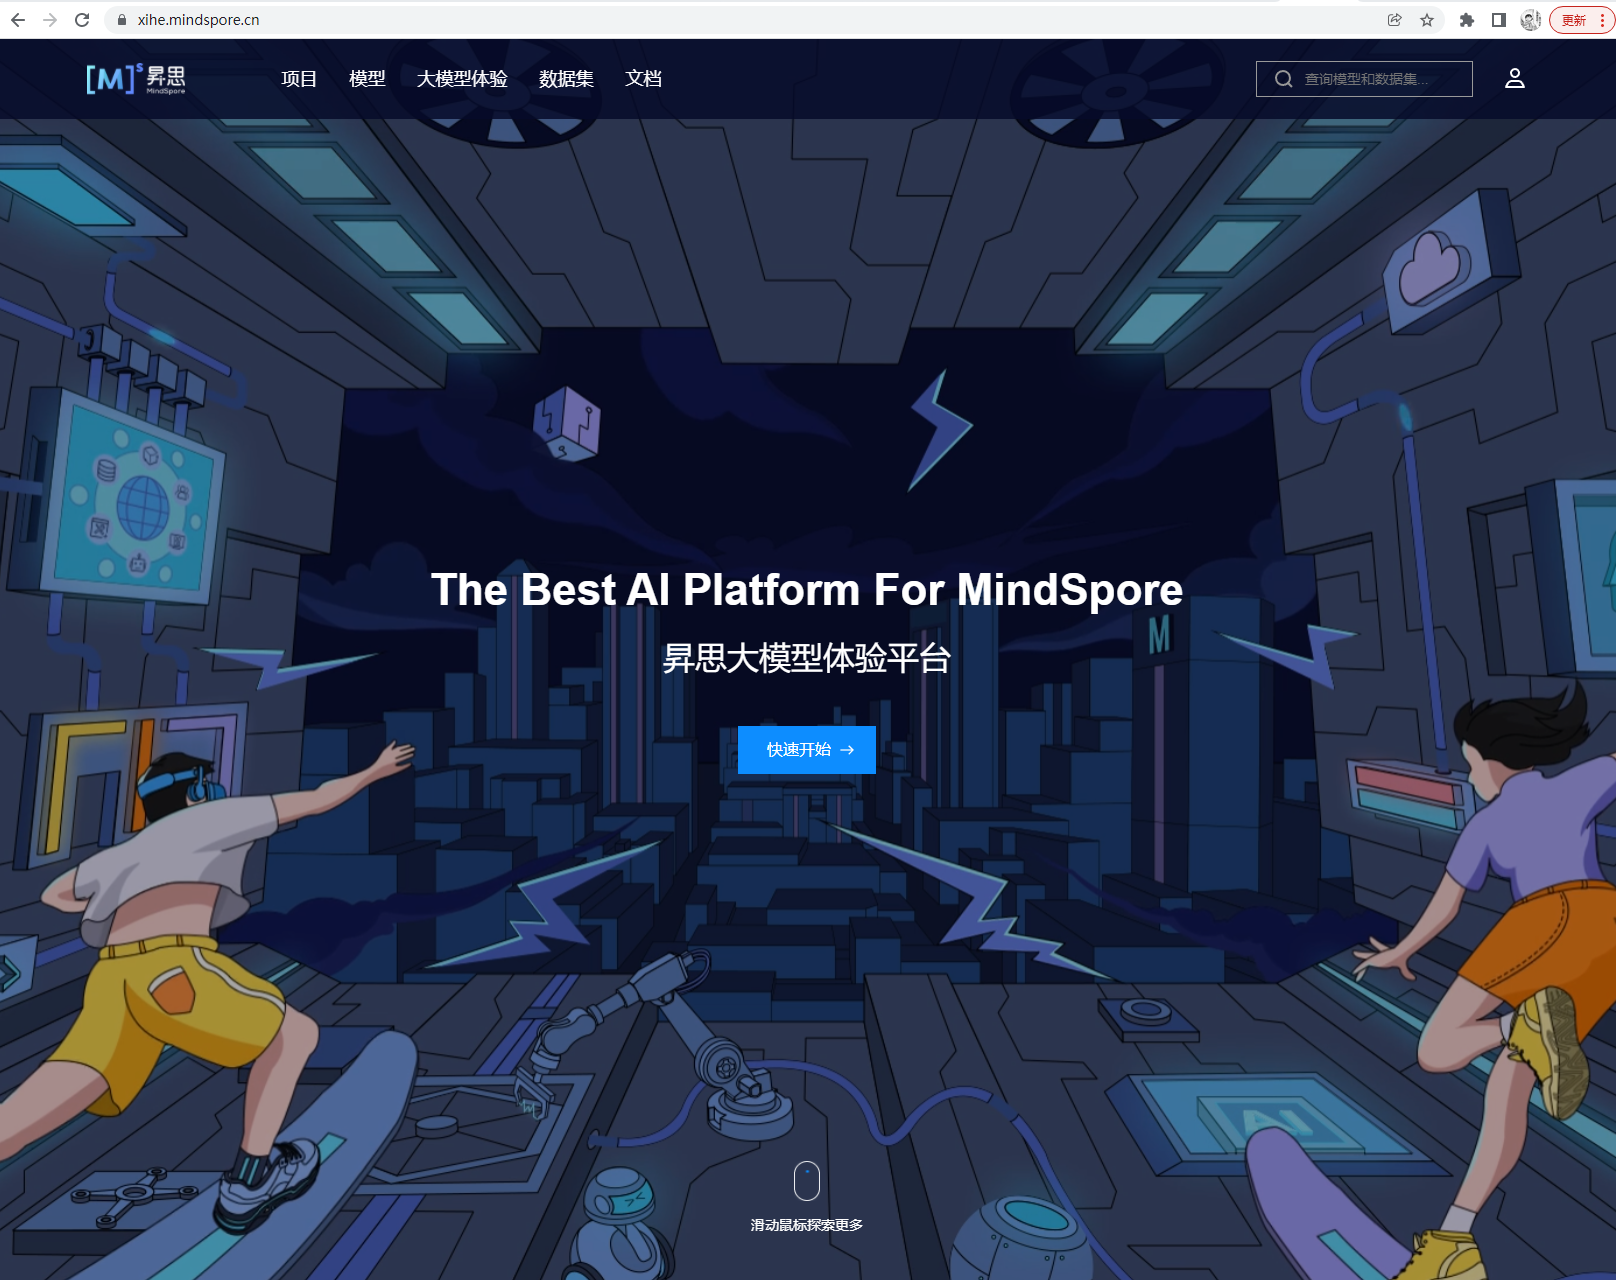
Task: Click the 快速开始 button
Action: point(807,750)
